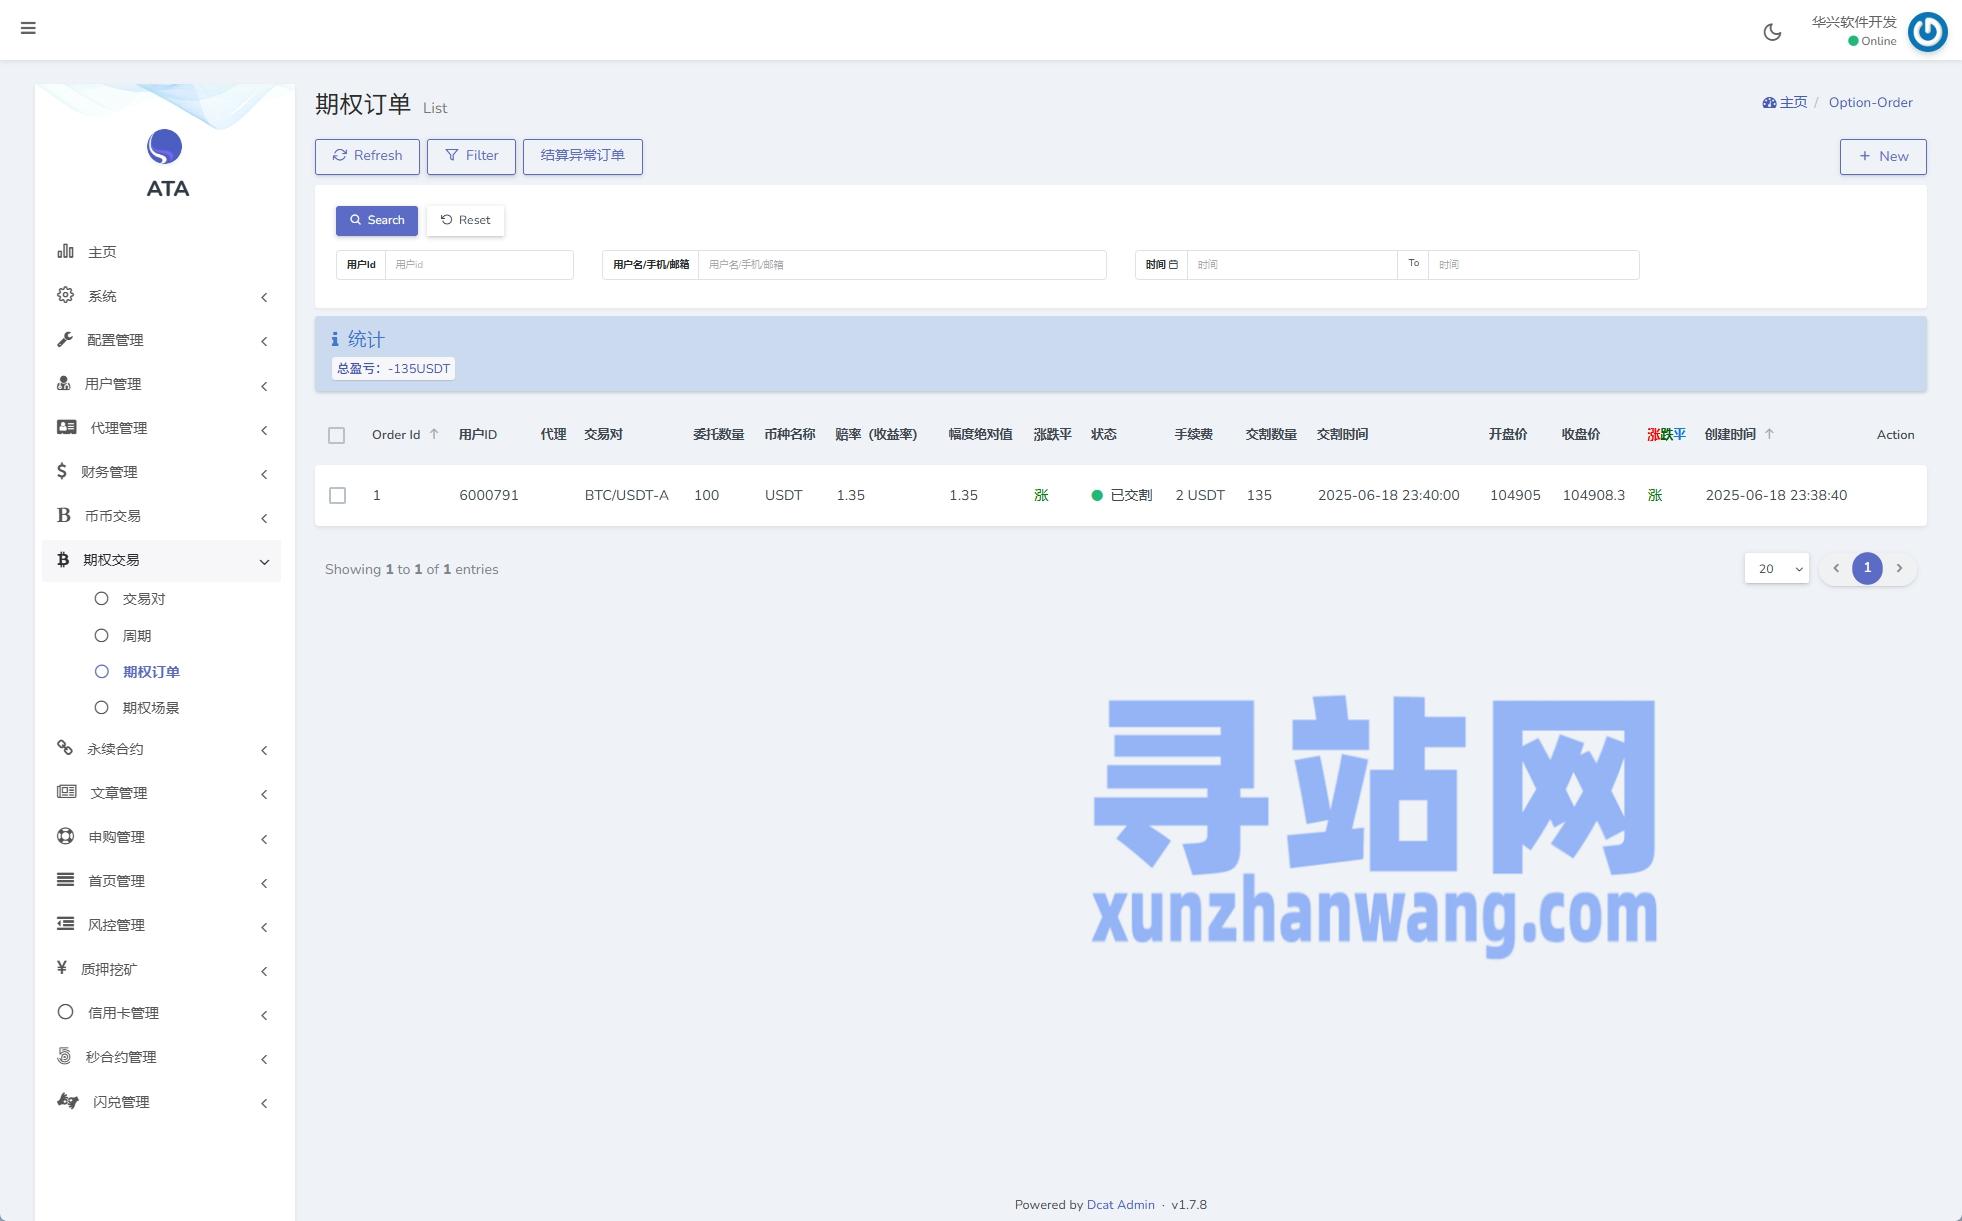Click the 秒合约管理 spiral icon

[65, 1056]
